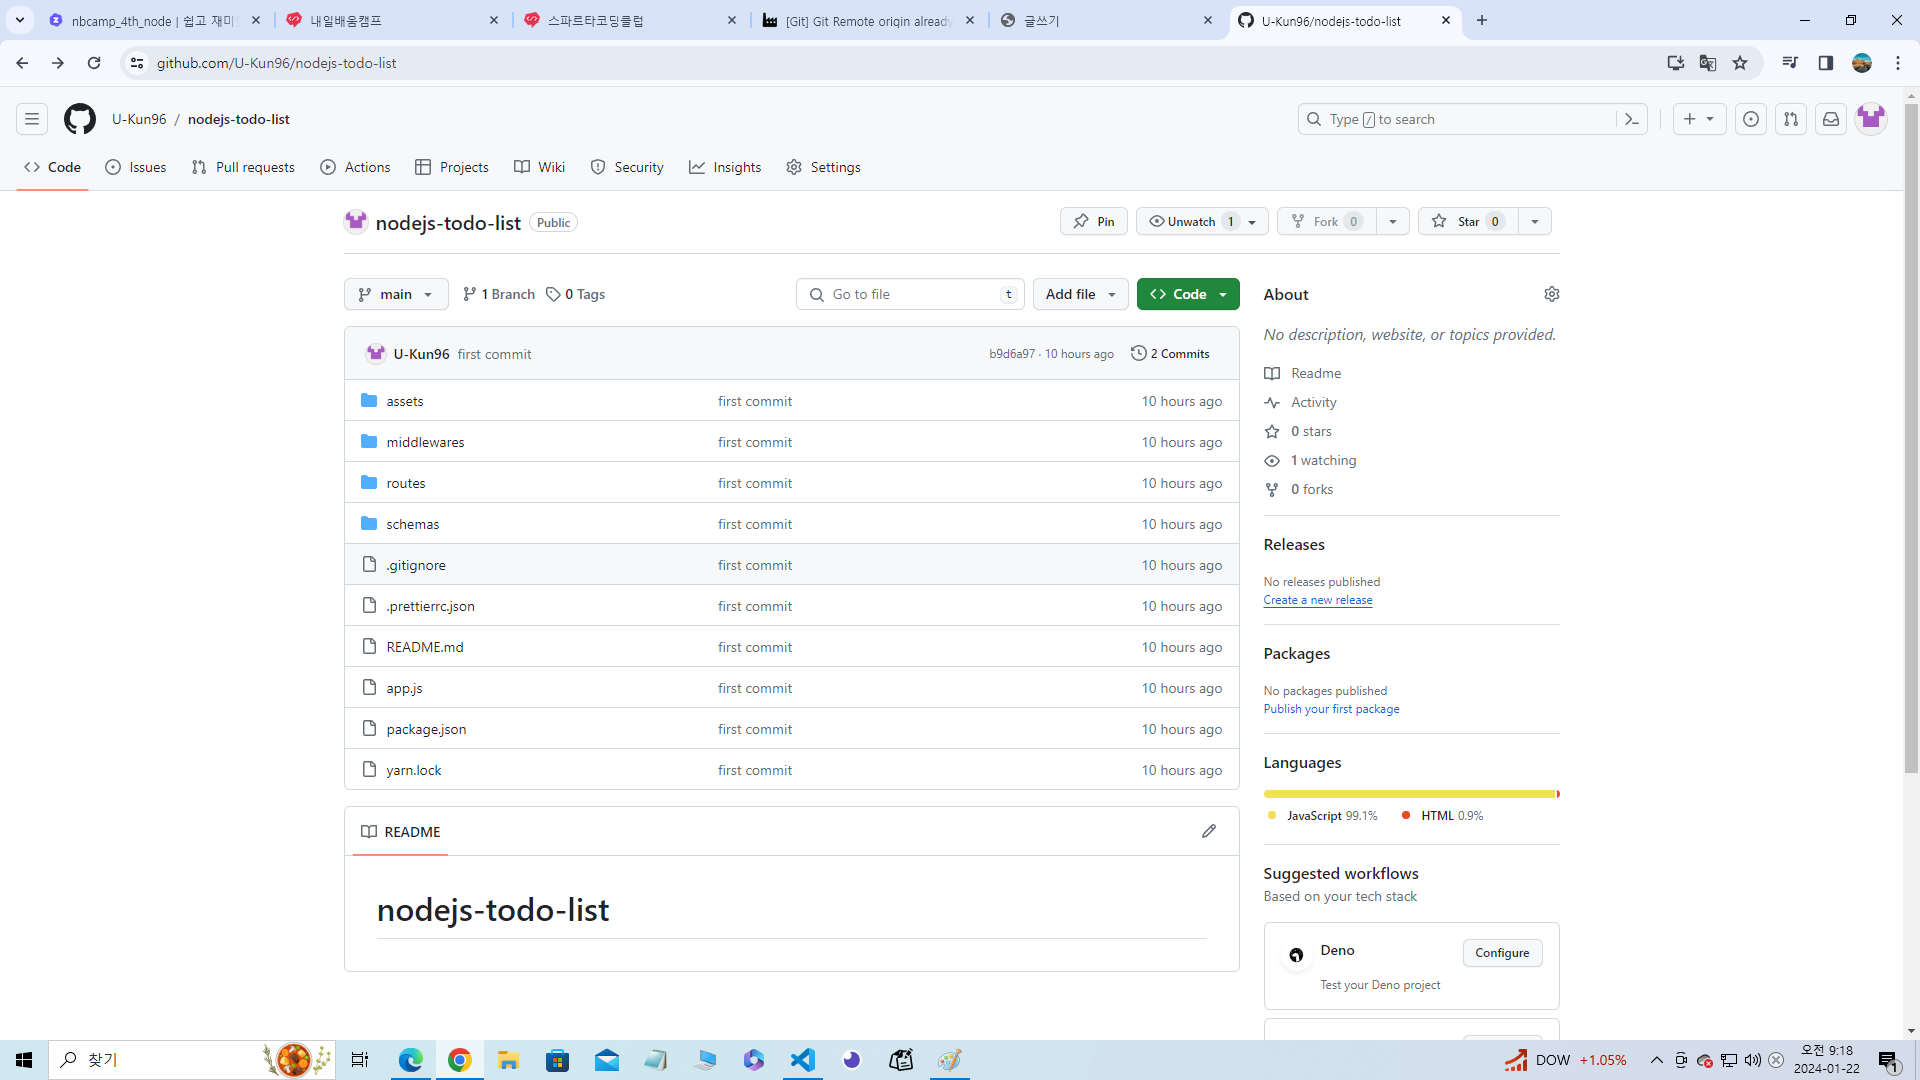The image size is (1920, 1080).
Task: Open repository Settings tab
Action: 823,167
